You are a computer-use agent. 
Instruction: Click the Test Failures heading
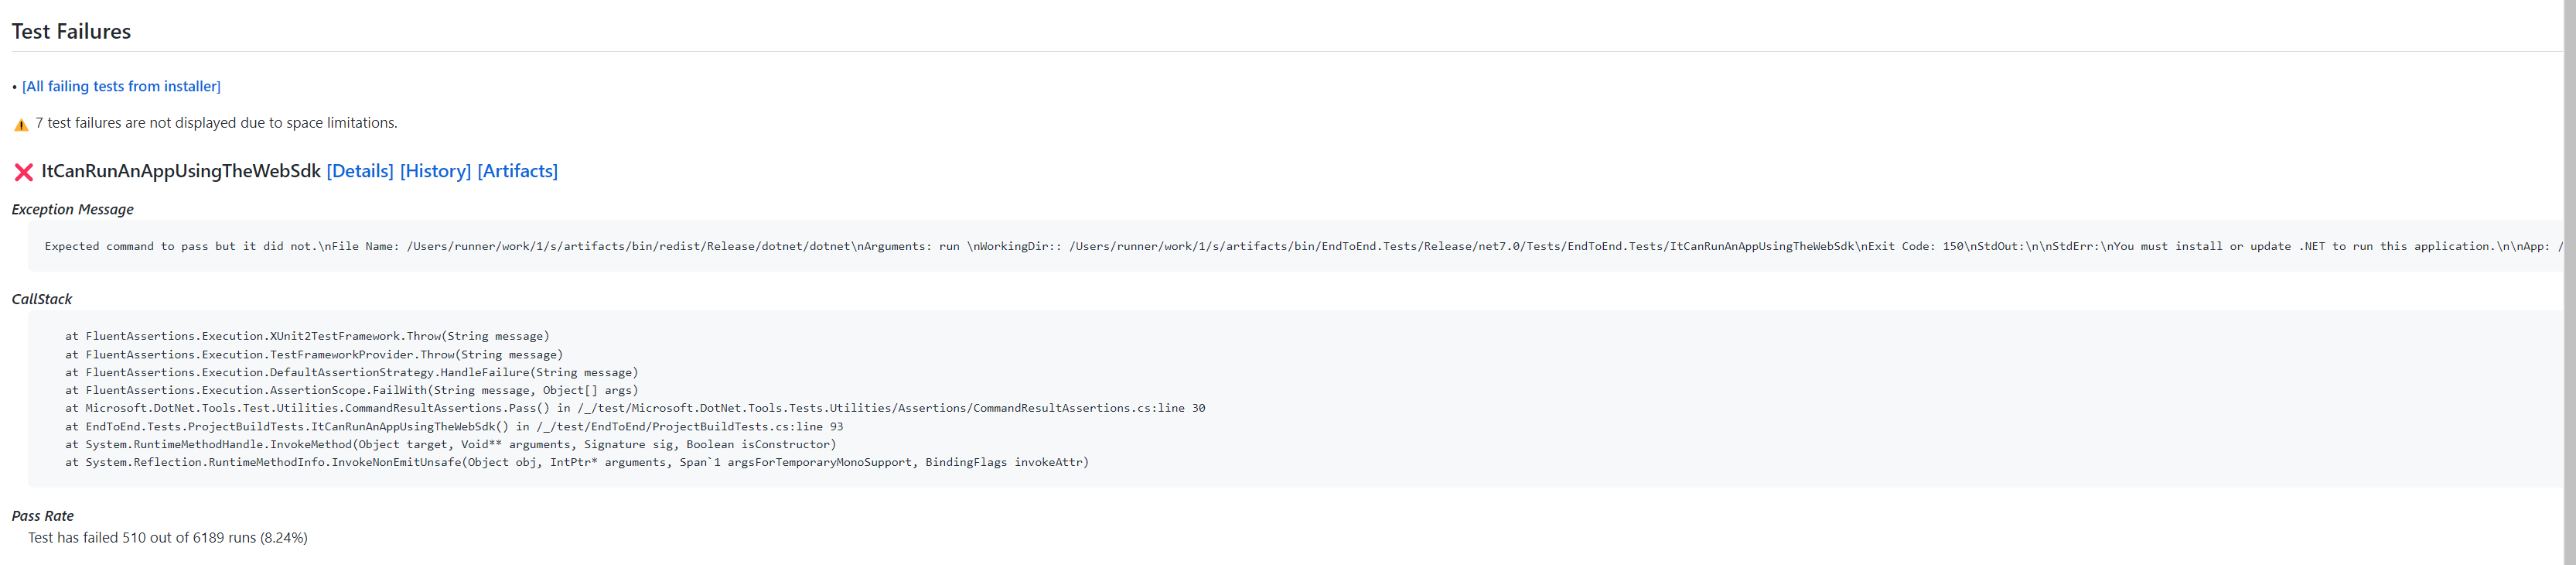70,31
